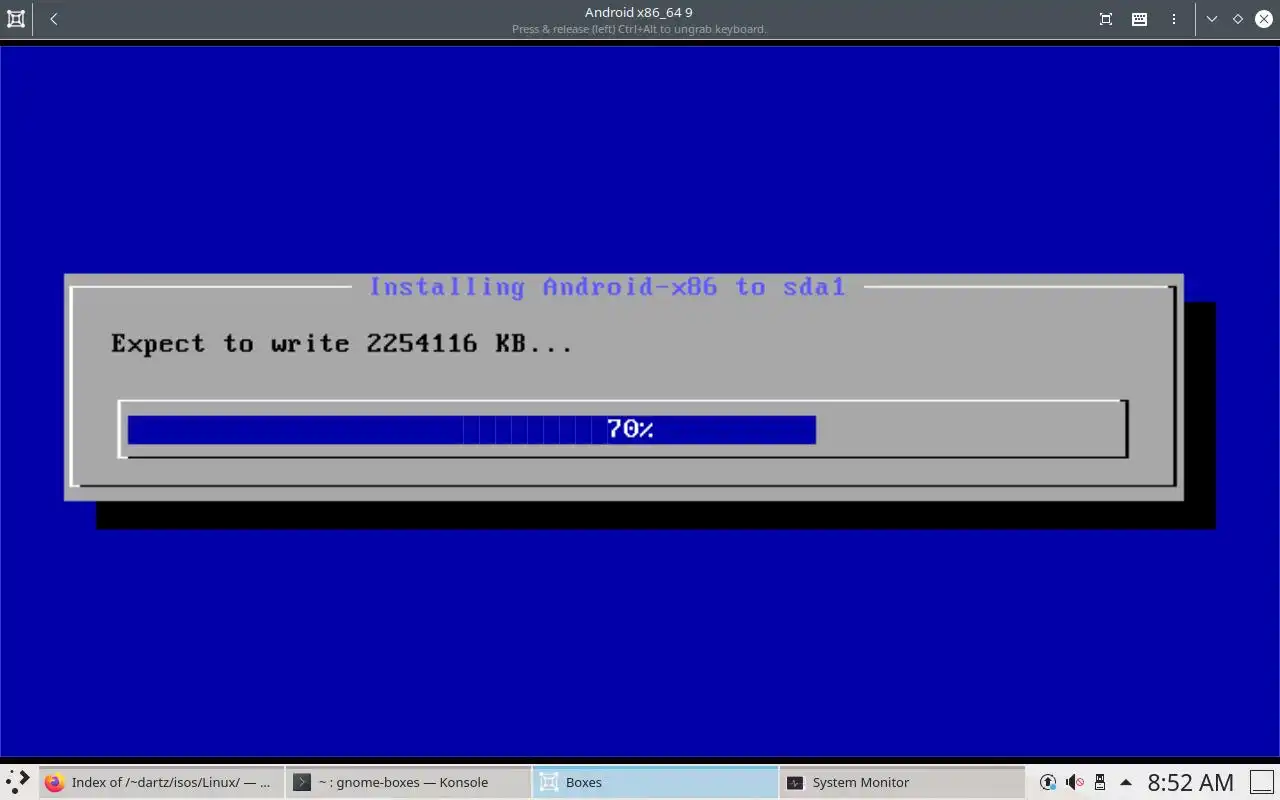Screen dimensions: 1280x800
Task: Open the keyboard shortcuts sender icon
Action: pyautogui.click(x=1139, y=19)
